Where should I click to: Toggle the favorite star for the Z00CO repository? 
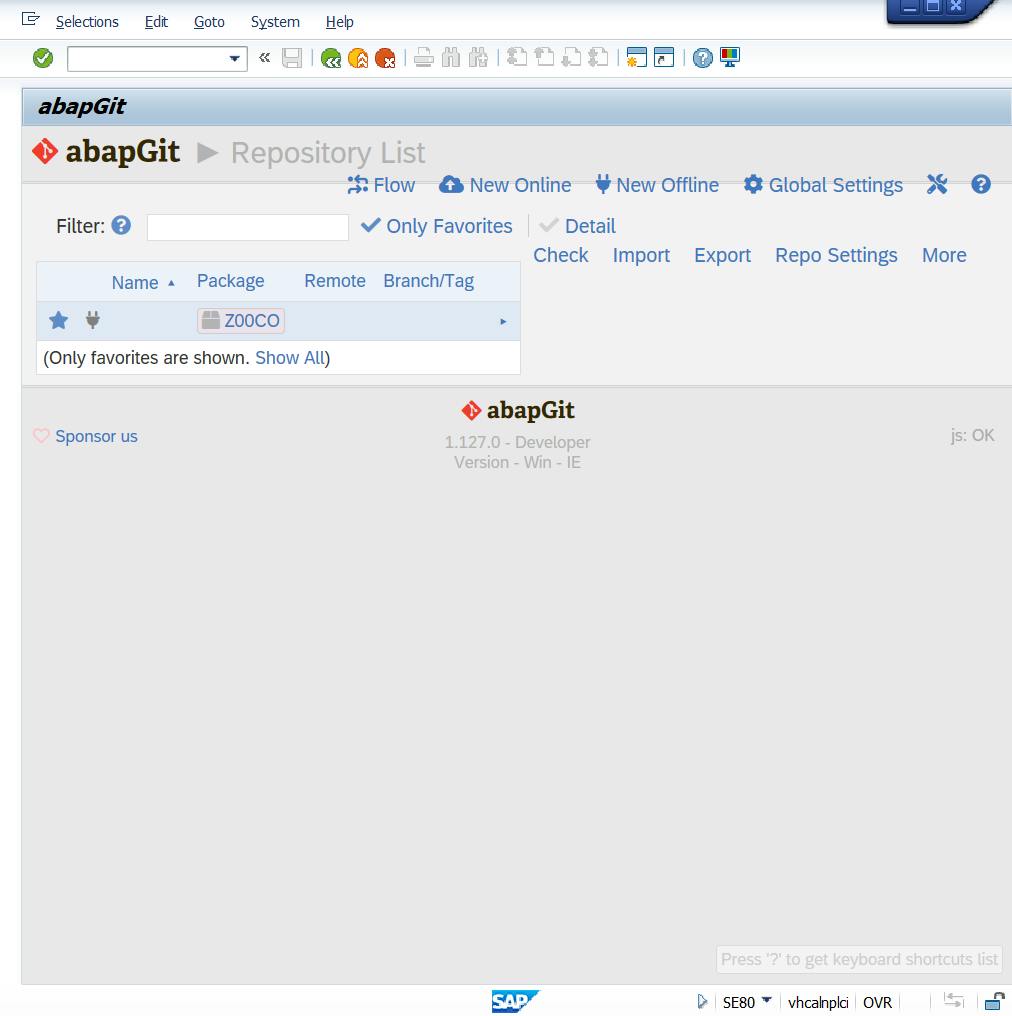[59, 320]
